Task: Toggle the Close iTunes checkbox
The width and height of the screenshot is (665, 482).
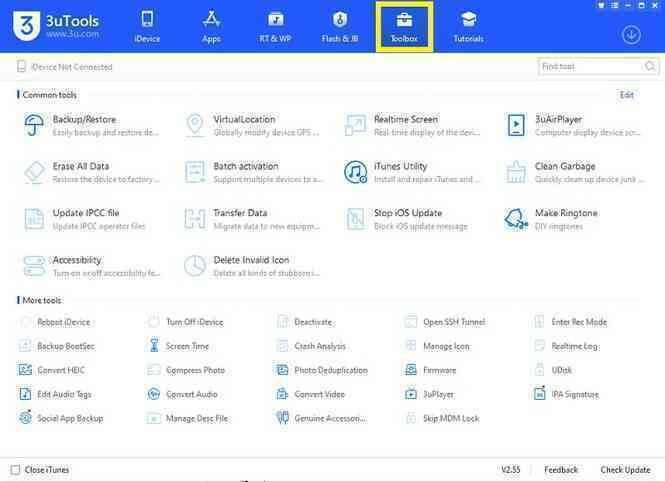Action: point(15,470)
